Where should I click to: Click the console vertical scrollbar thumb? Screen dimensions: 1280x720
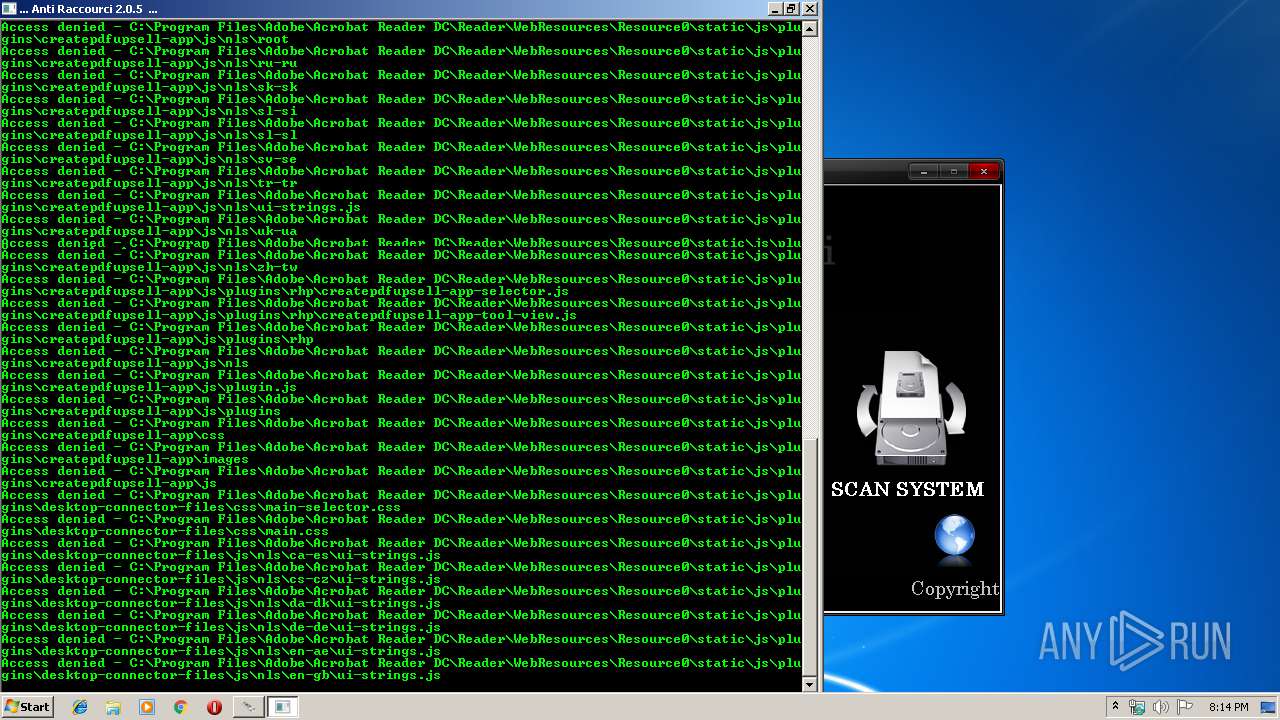click(x=810, y=555)
